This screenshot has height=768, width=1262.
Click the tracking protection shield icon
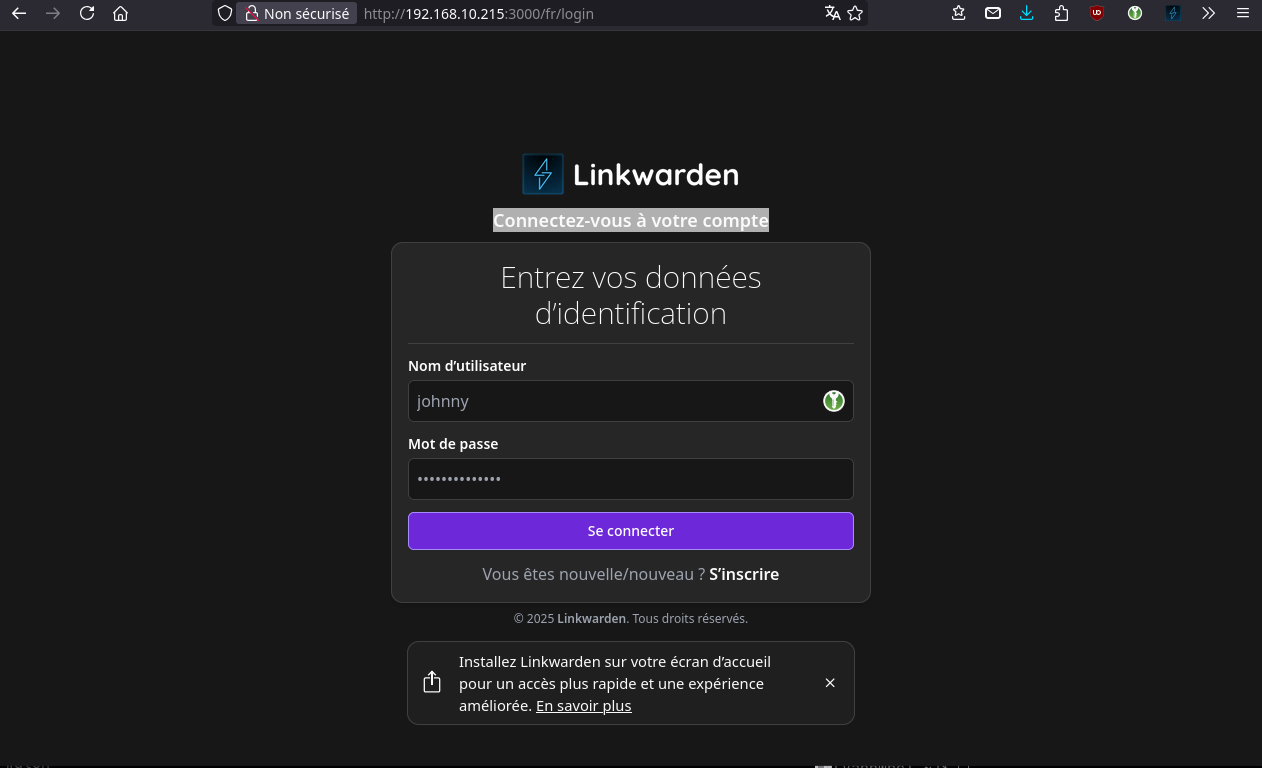coord(225,14)
